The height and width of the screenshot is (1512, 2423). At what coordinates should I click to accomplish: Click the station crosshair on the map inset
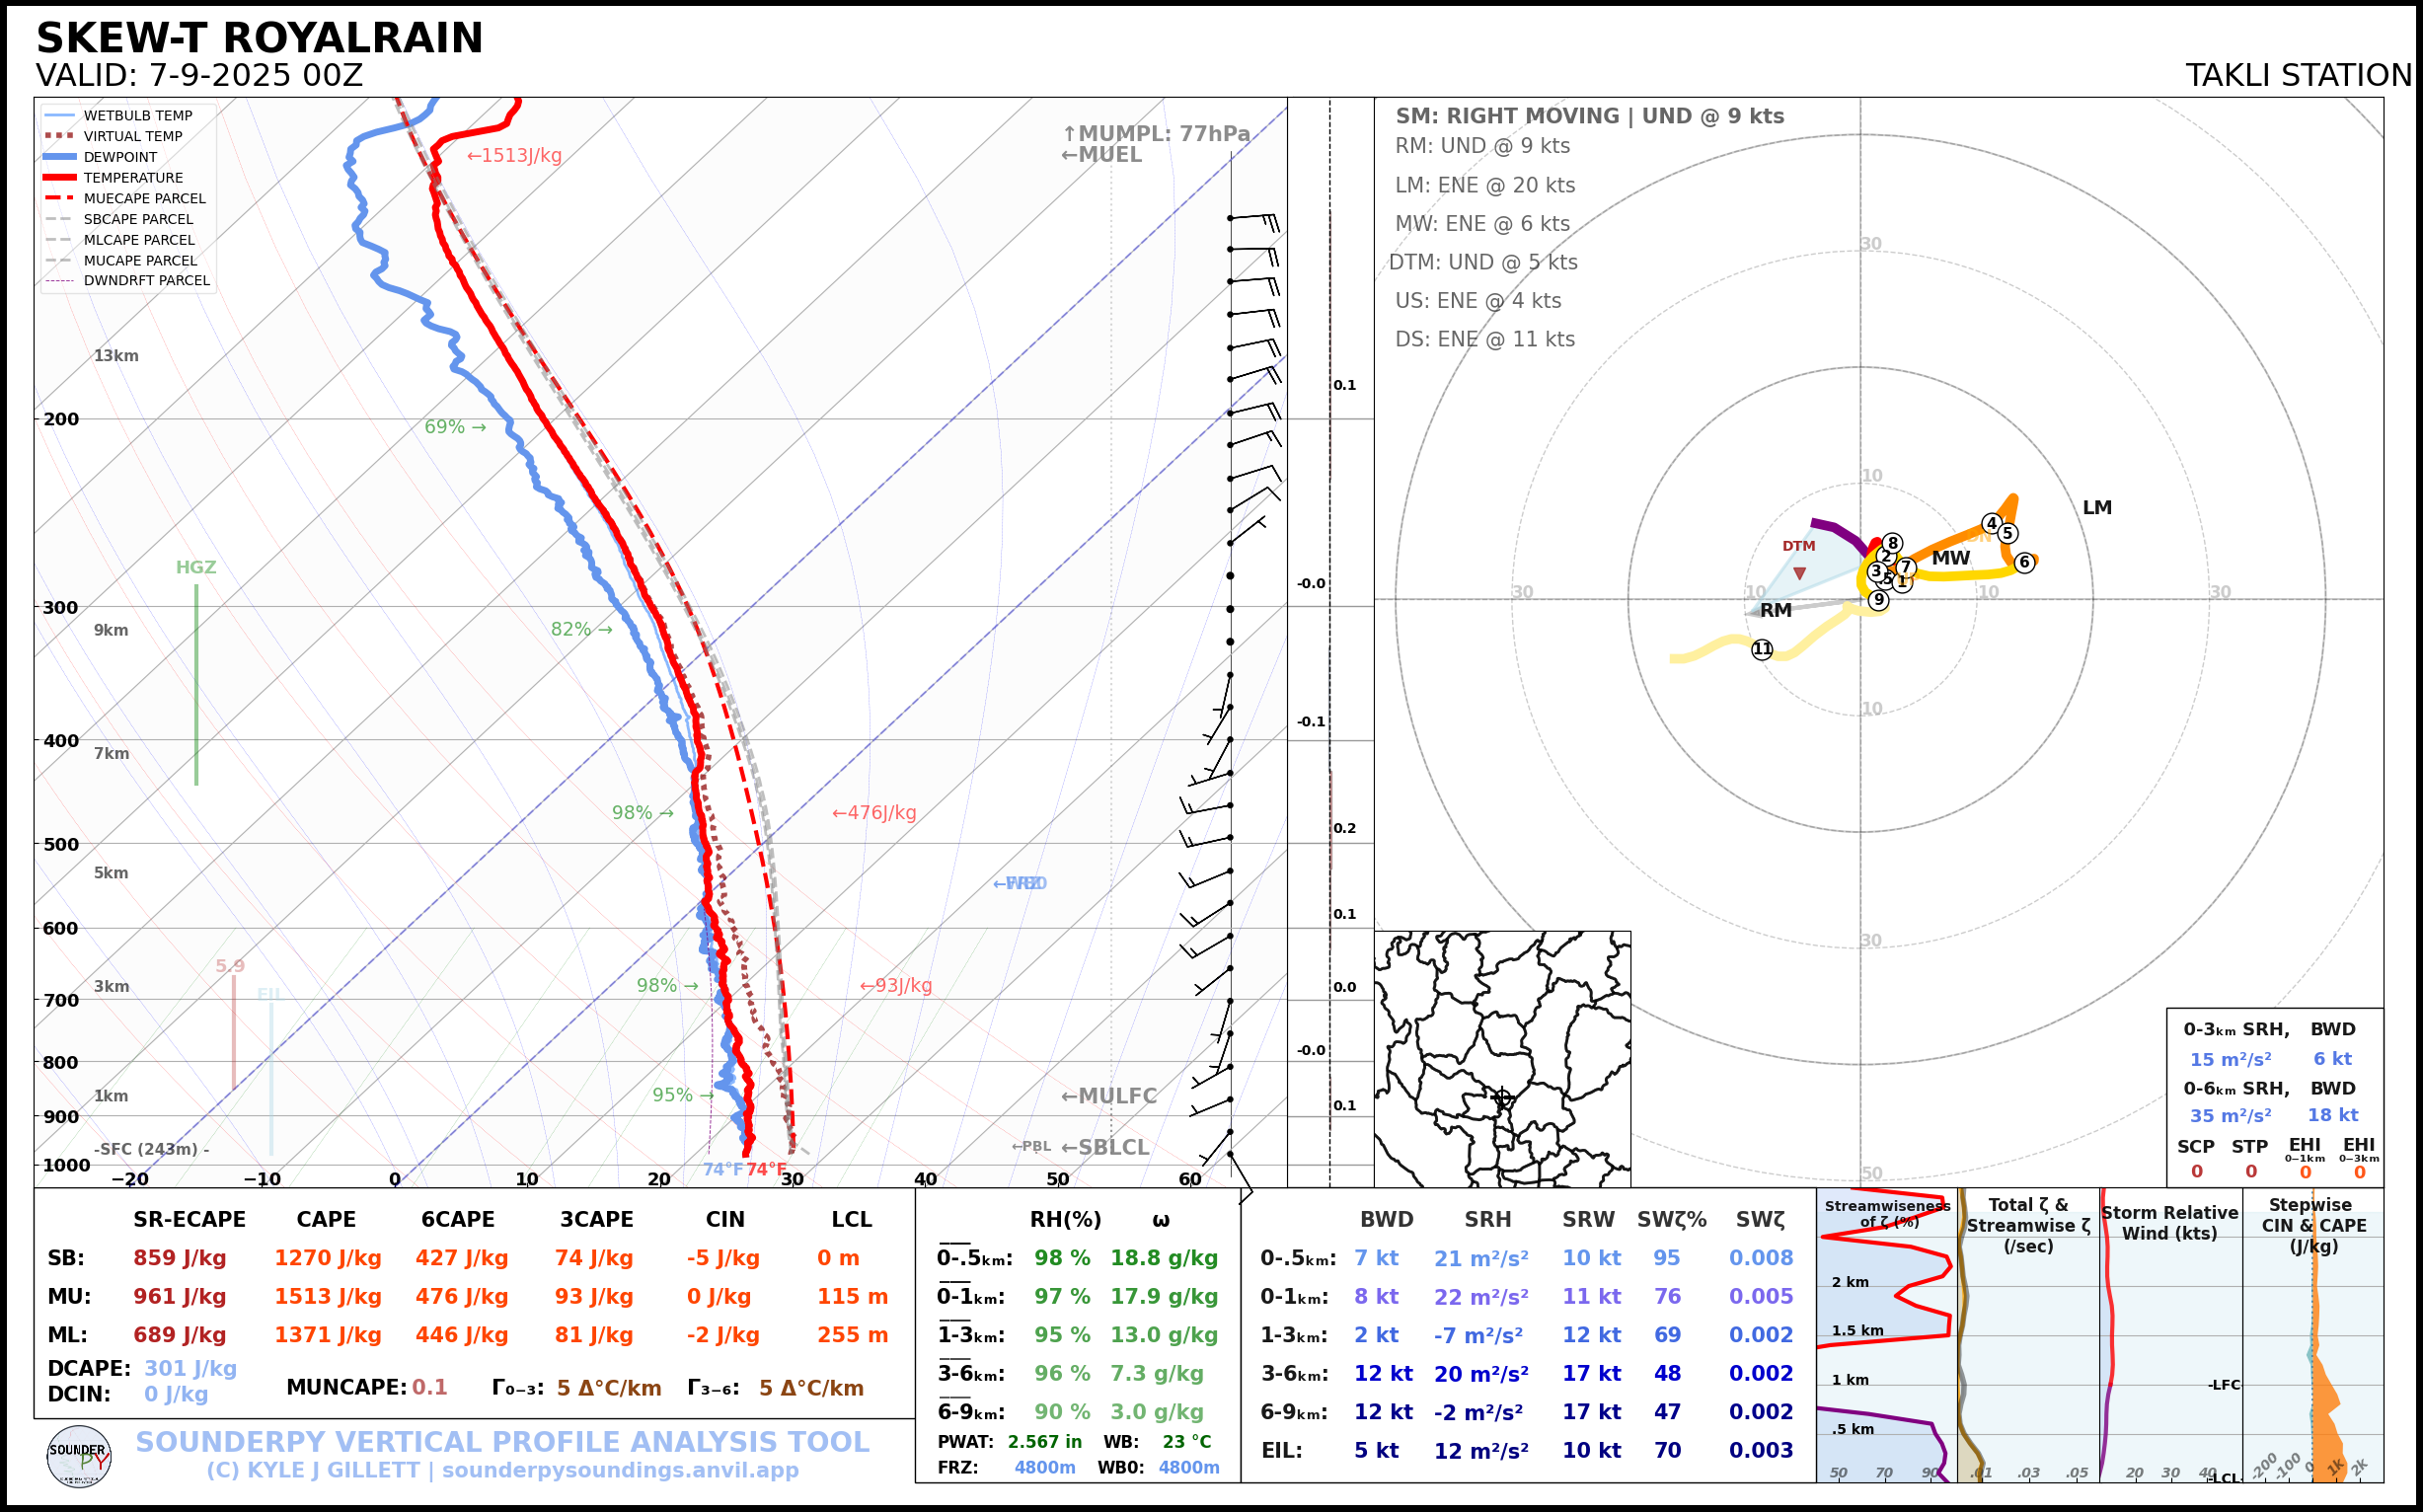(x=1501, y=1097)
